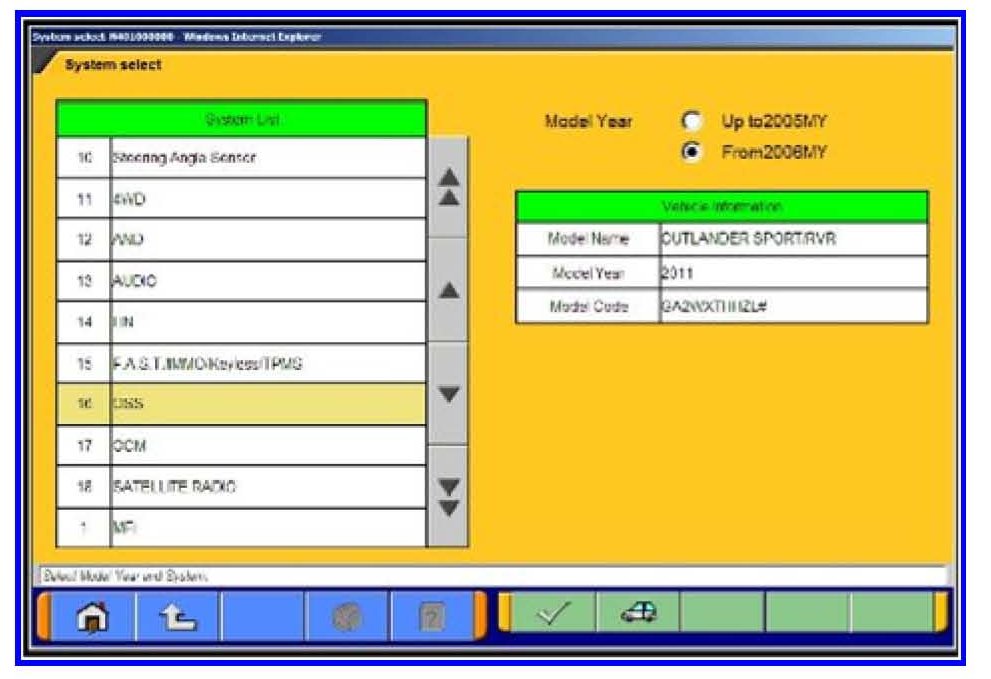Image resolution: width=991 pixels, height=679 pixels.
Task: Click the Model Name field OUTLANDER SPORT/RVR
Action: coord(790,239)
